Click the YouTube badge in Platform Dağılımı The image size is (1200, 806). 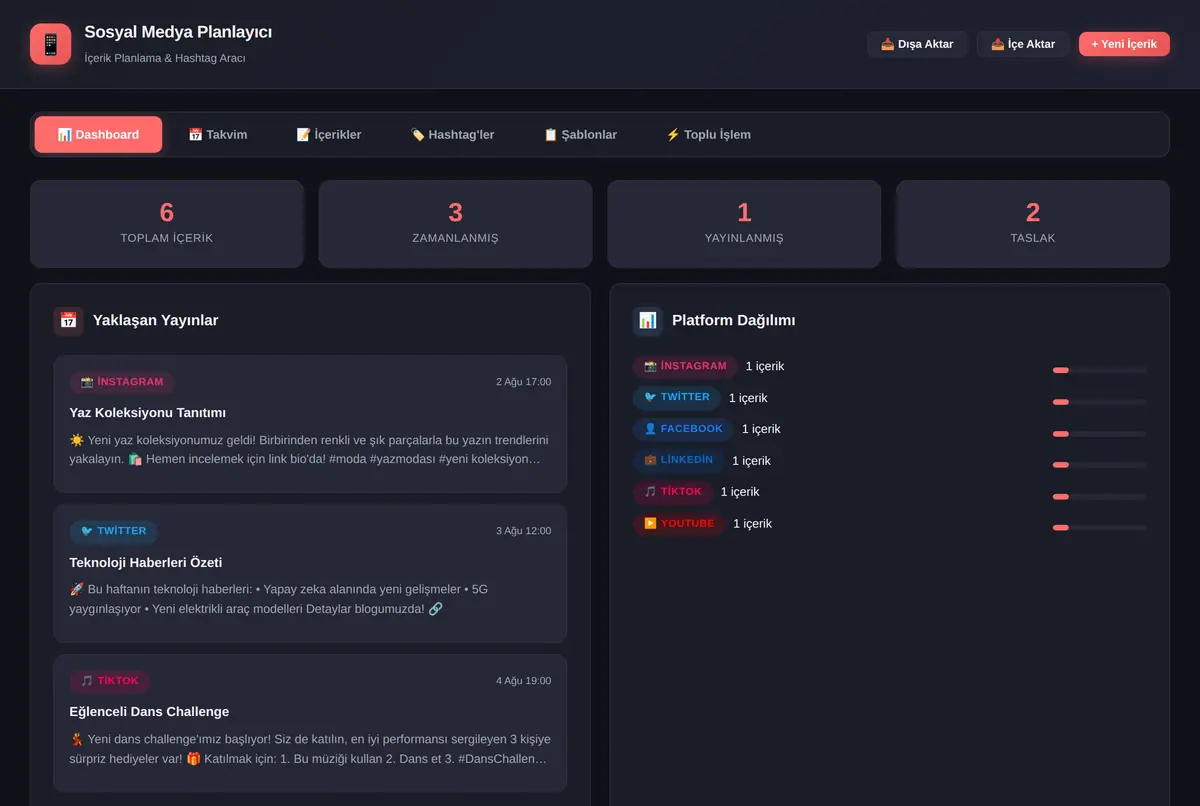tap(679, 523)
